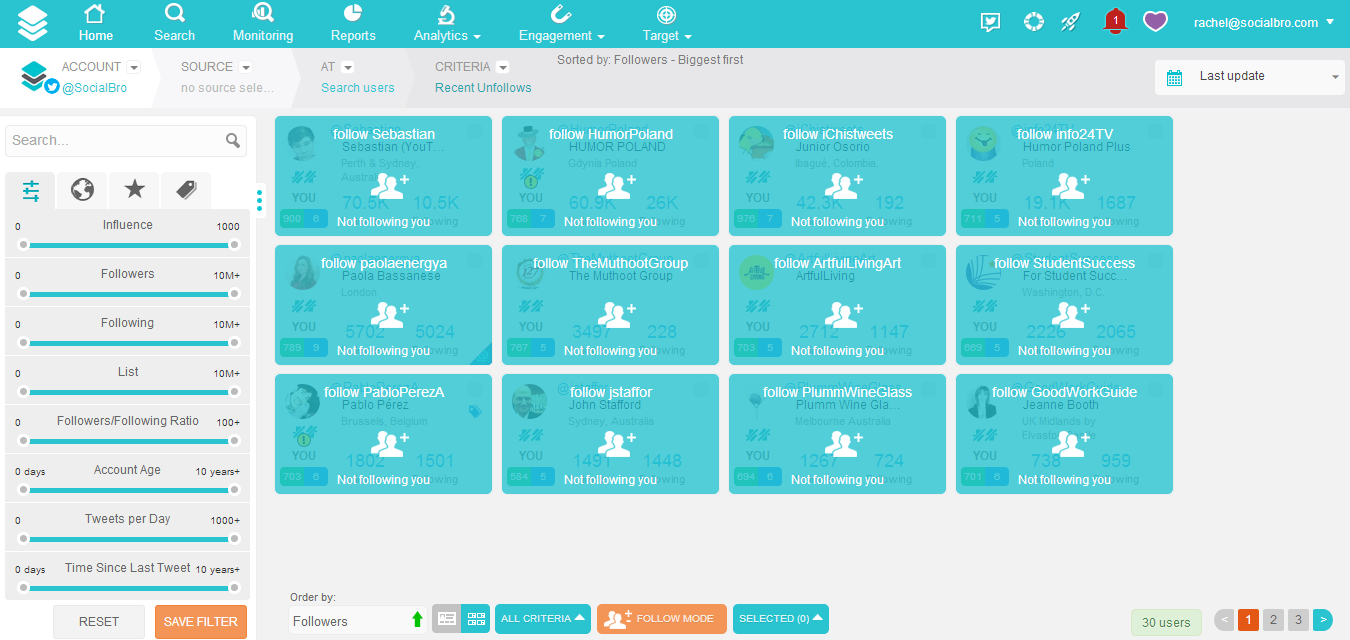
Task: Open the Twitter chat bubble icon
Action: click(x=990, y=22)
